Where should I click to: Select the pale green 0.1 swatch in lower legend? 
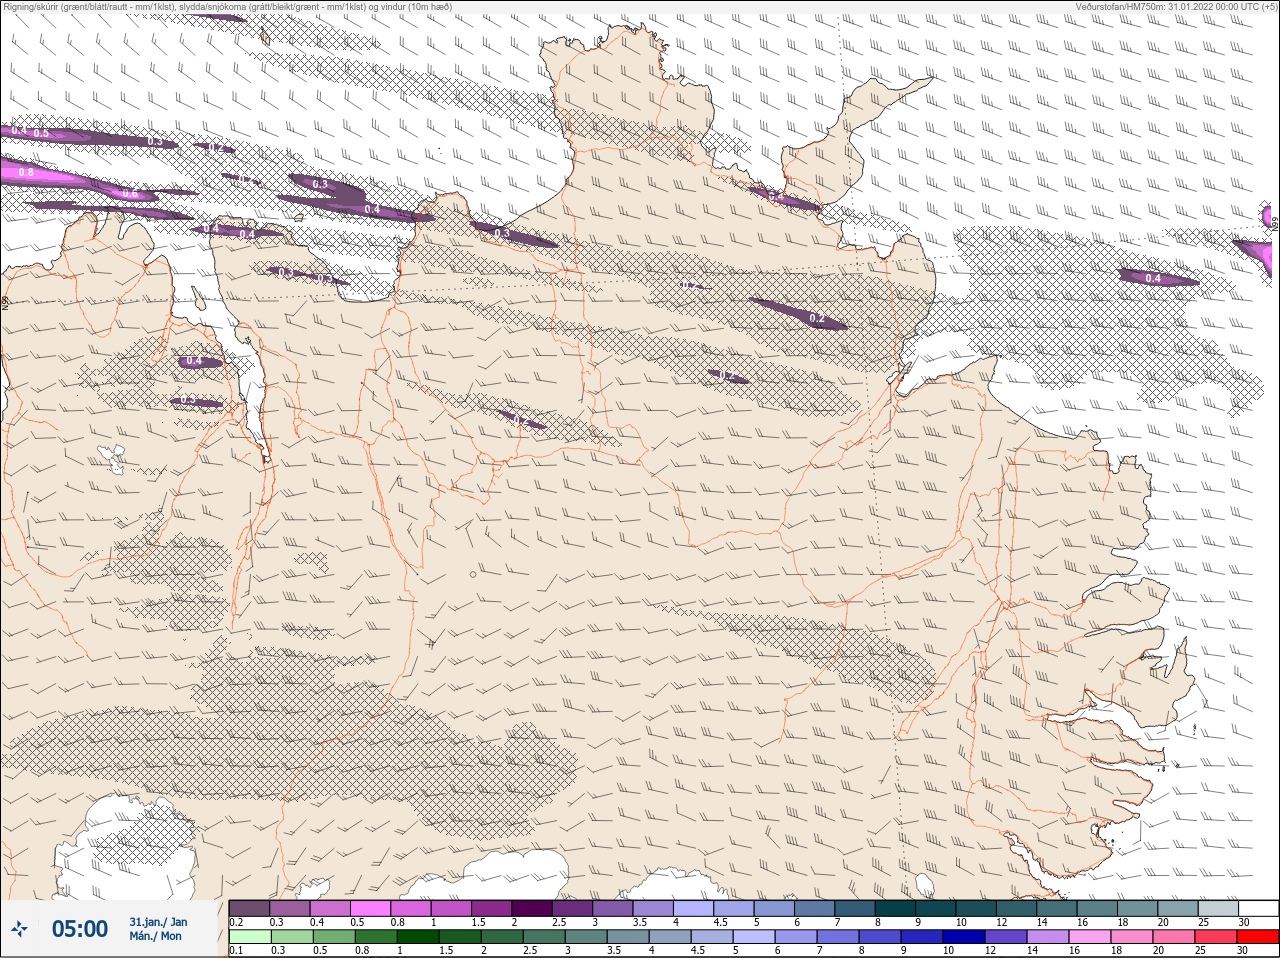tap(249, 937)
